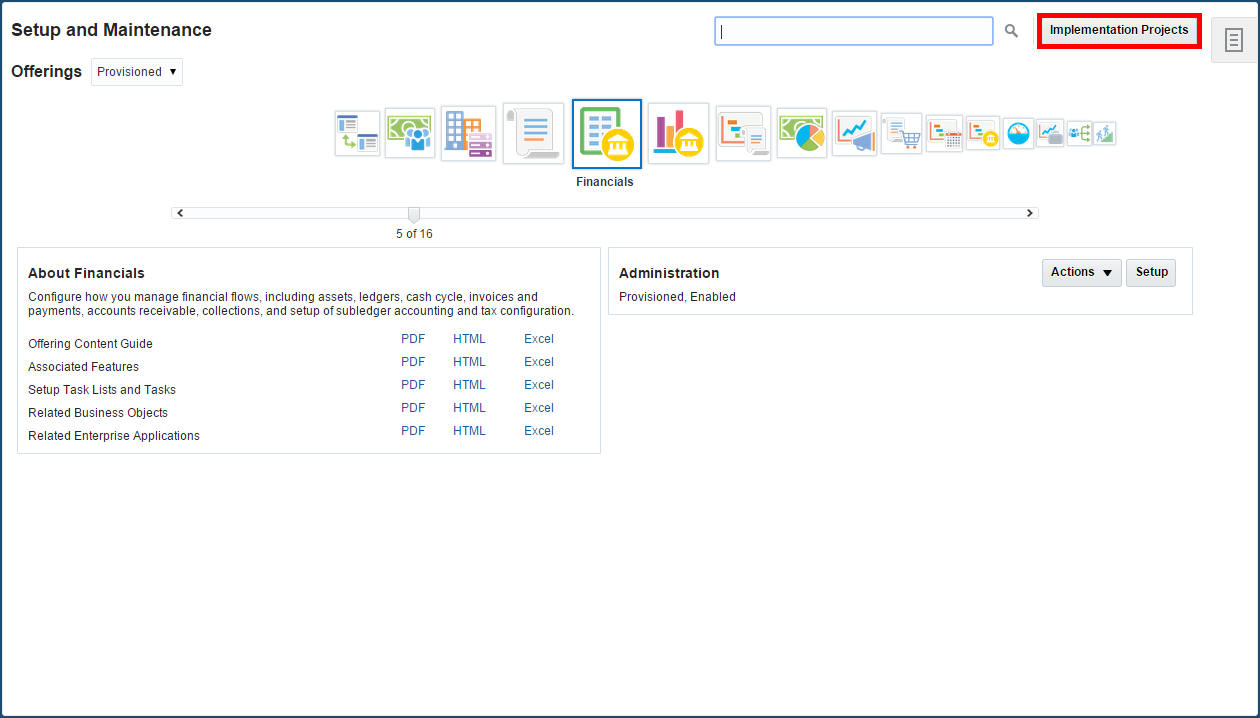
Task: Click inside the search input field
Action: (x=854, y=31)
